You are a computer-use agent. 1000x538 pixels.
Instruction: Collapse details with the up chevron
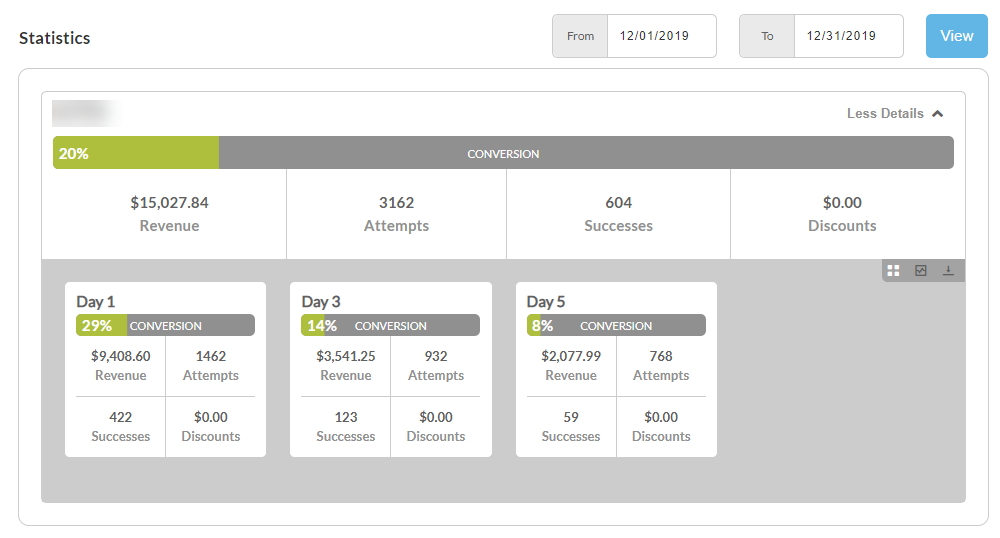click(938, 113)
